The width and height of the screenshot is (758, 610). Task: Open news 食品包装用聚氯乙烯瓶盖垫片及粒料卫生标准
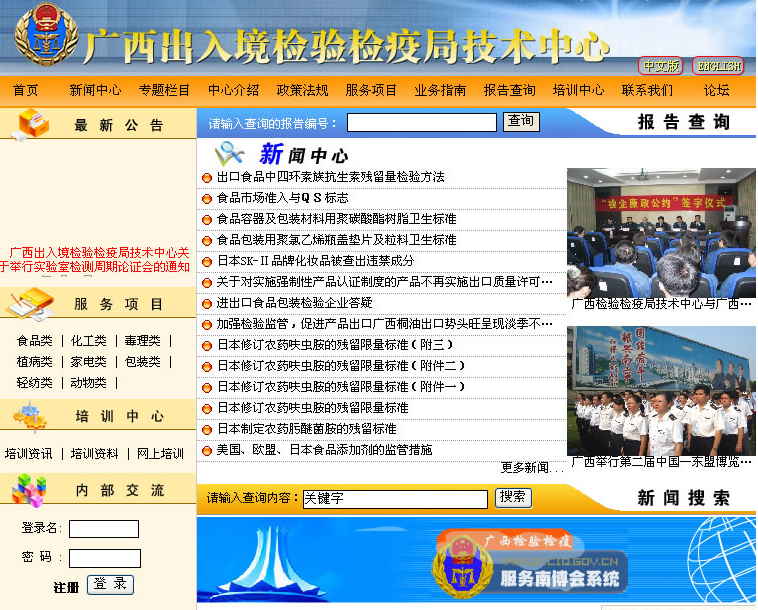[336, 240]
